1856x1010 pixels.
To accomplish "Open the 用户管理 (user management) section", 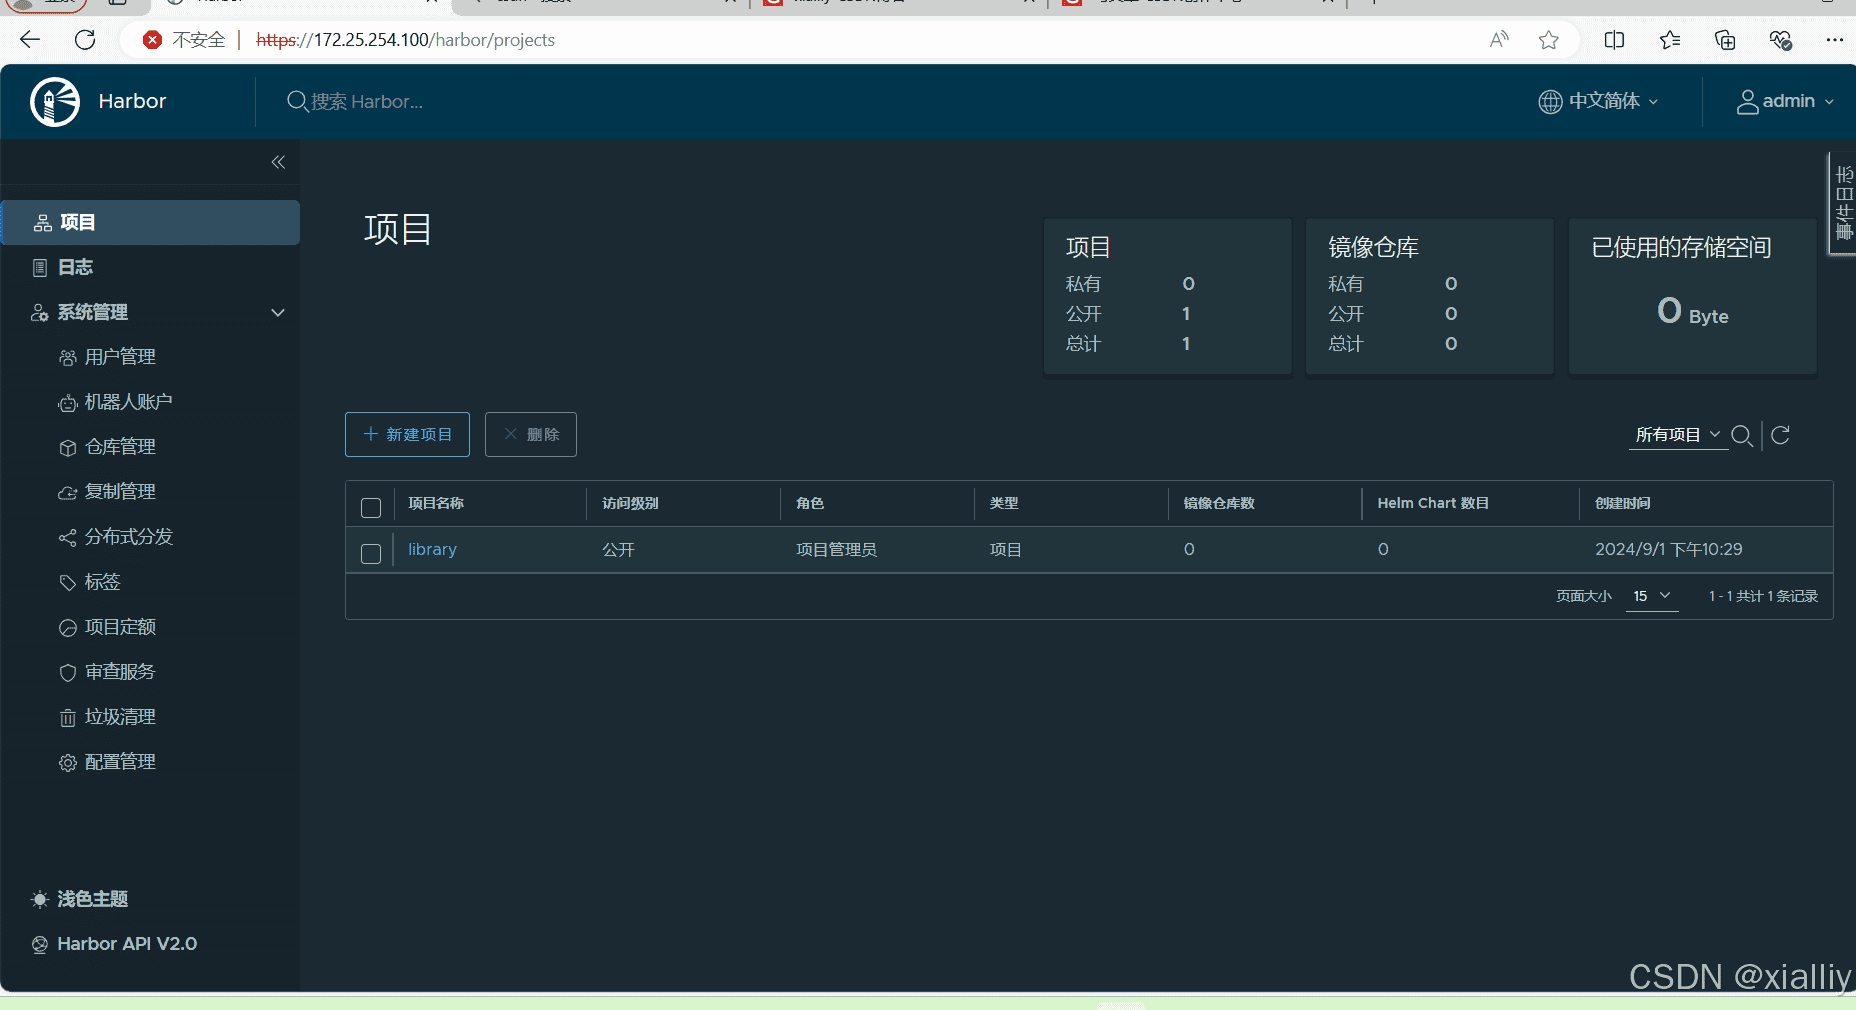I will click(x=120, y=356).
